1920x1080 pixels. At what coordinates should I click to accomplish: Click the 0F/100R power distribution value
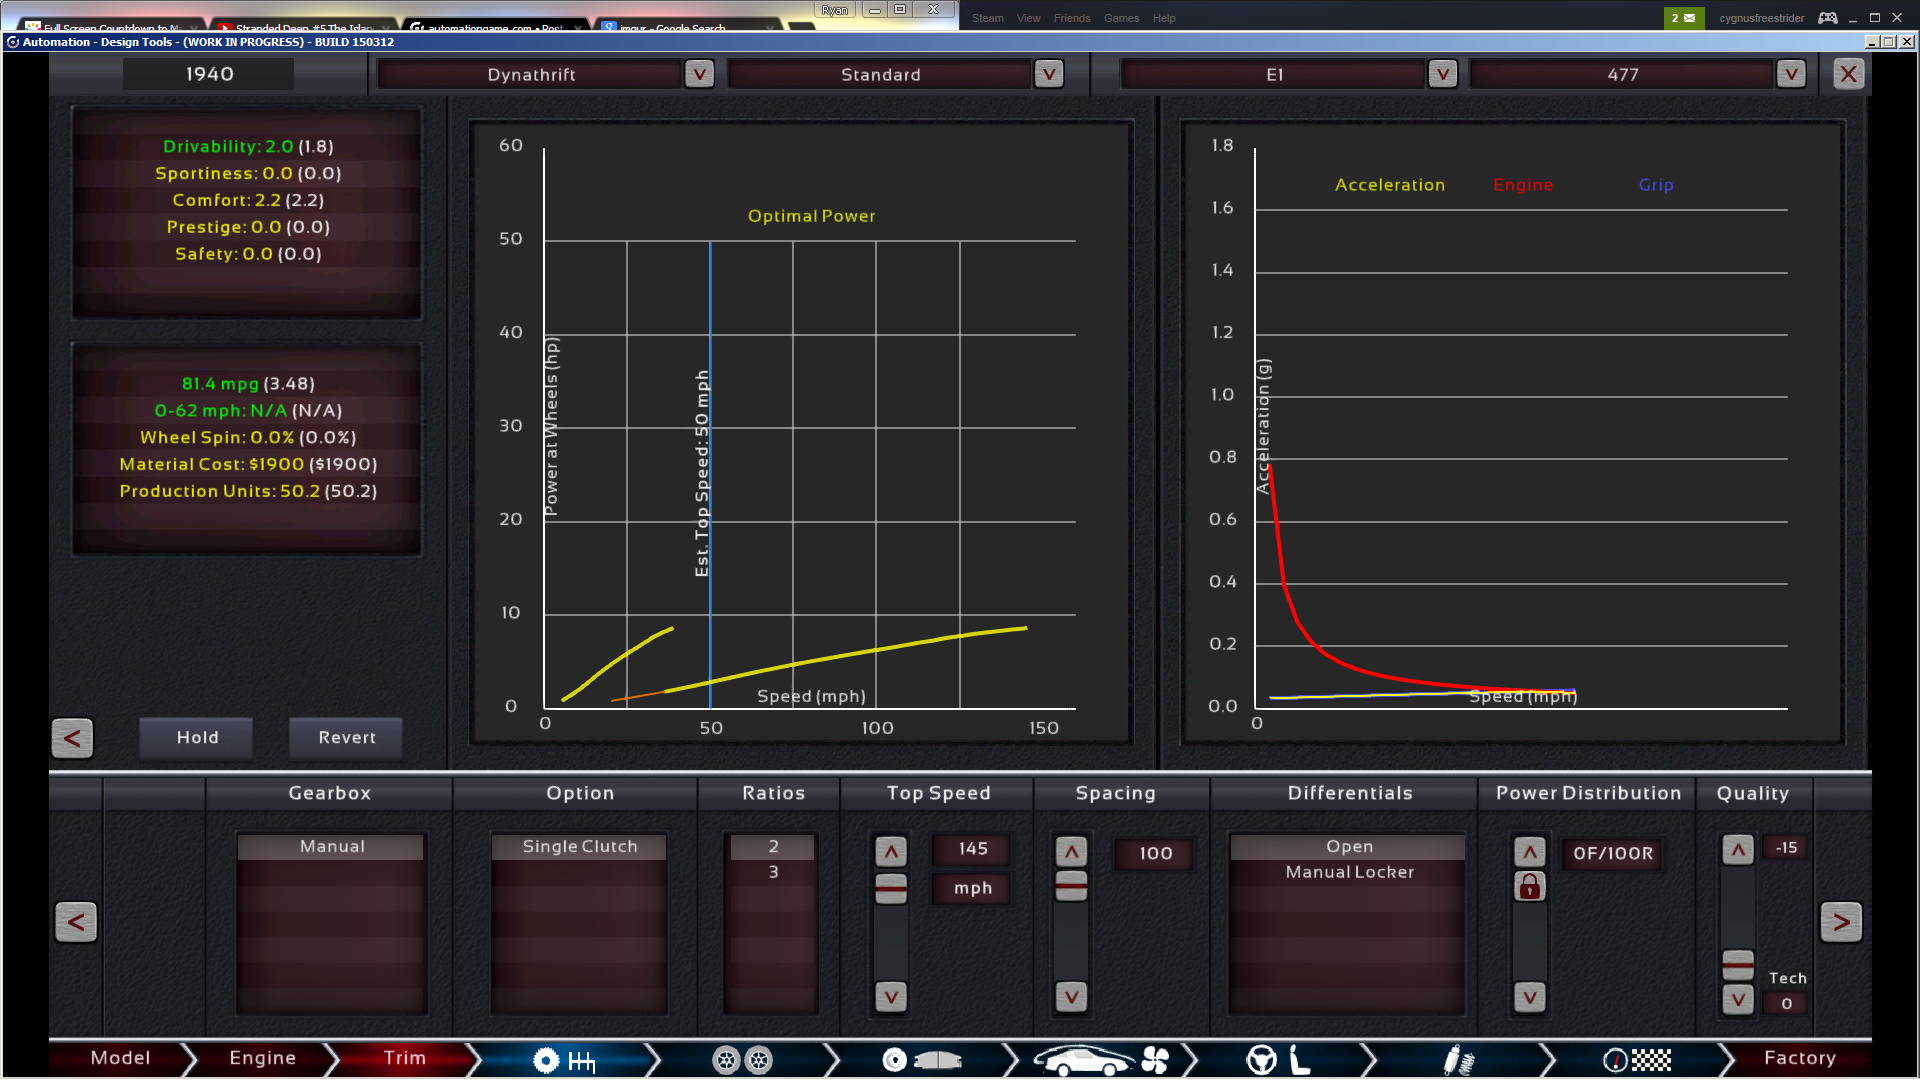point(1612,854)
